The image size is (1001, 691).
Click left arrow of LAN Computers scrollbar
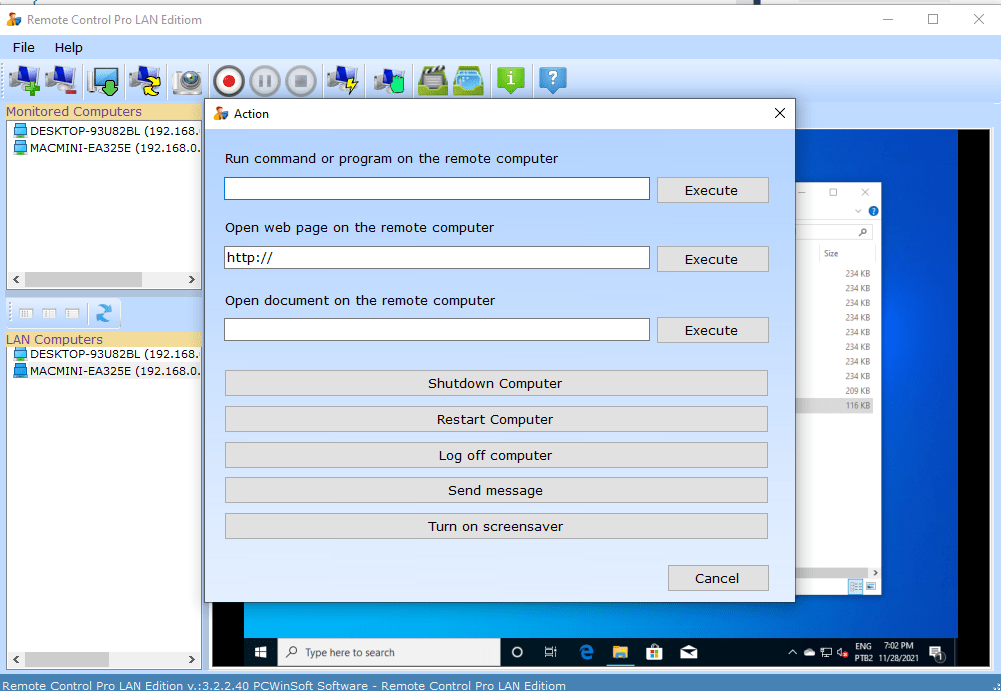16,659
